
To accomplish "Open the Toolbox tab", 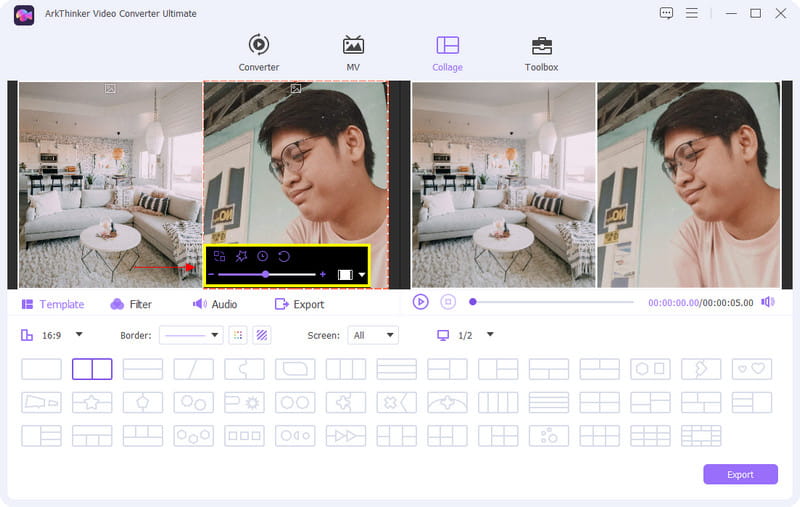I will pyautogui.click(x=541, y=53).
